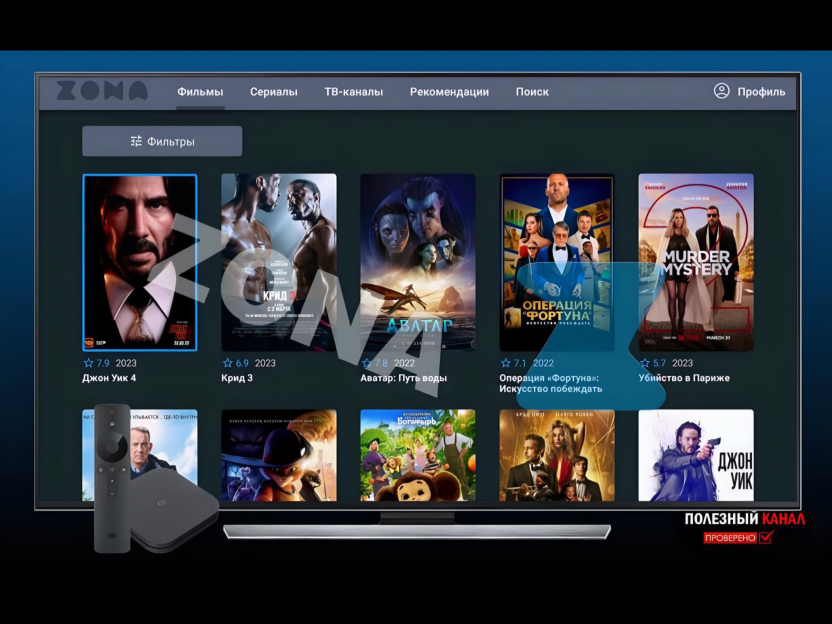
Task: Open the Поиск section
Action: point(532,92)
